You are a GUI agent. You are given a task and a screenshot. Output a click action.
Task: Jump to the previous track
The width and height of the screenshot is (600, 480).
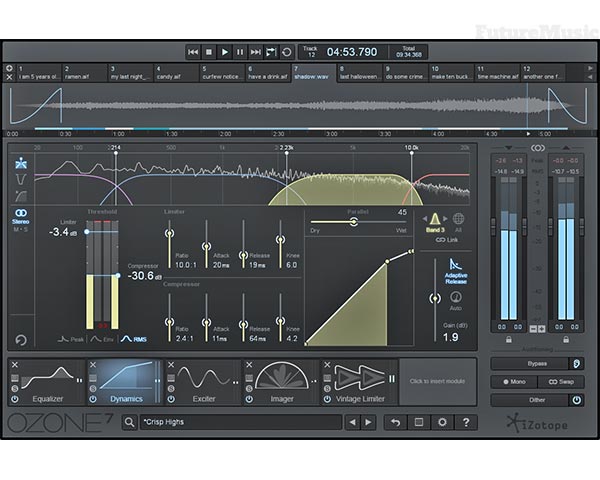(x=193, y=52)
